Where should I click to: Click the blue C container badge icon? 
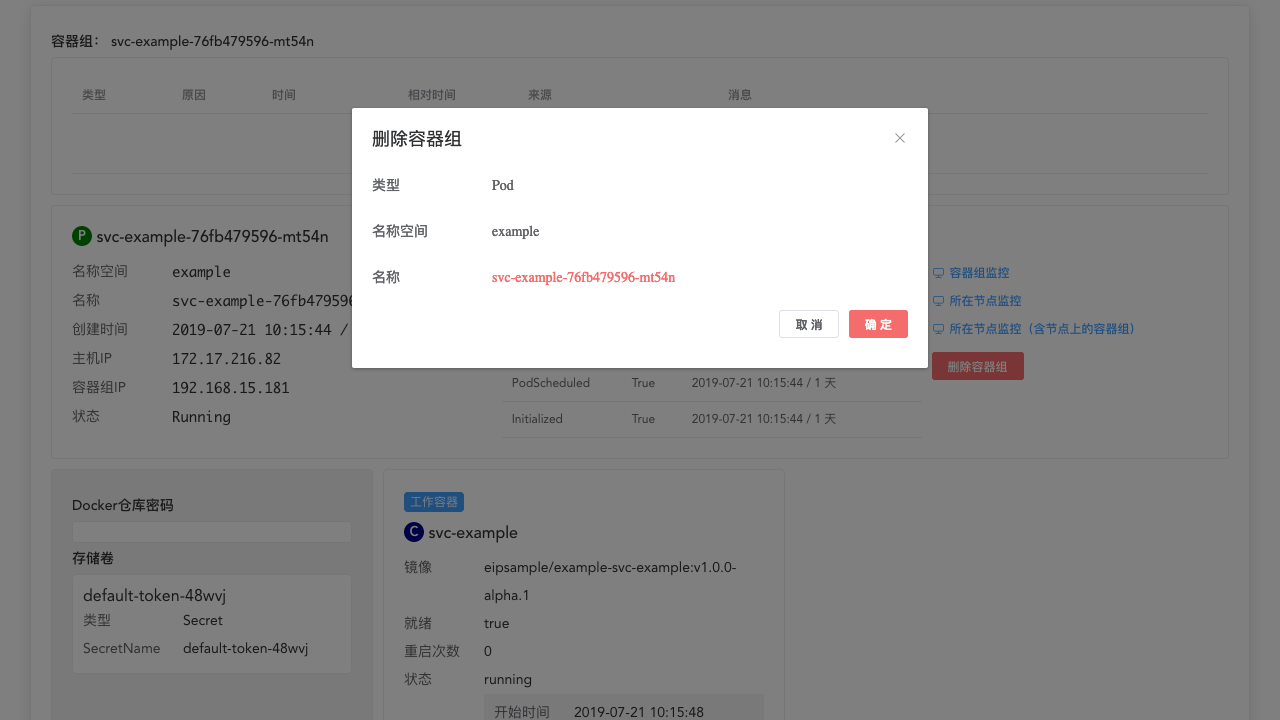(x=414, y=532)
